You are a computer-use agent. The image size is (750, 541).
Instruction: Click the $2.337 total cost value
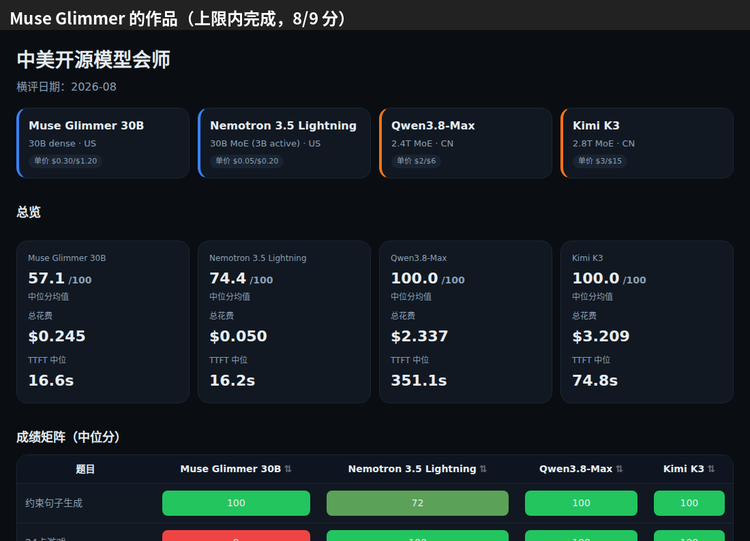click(x=419, y=336)
